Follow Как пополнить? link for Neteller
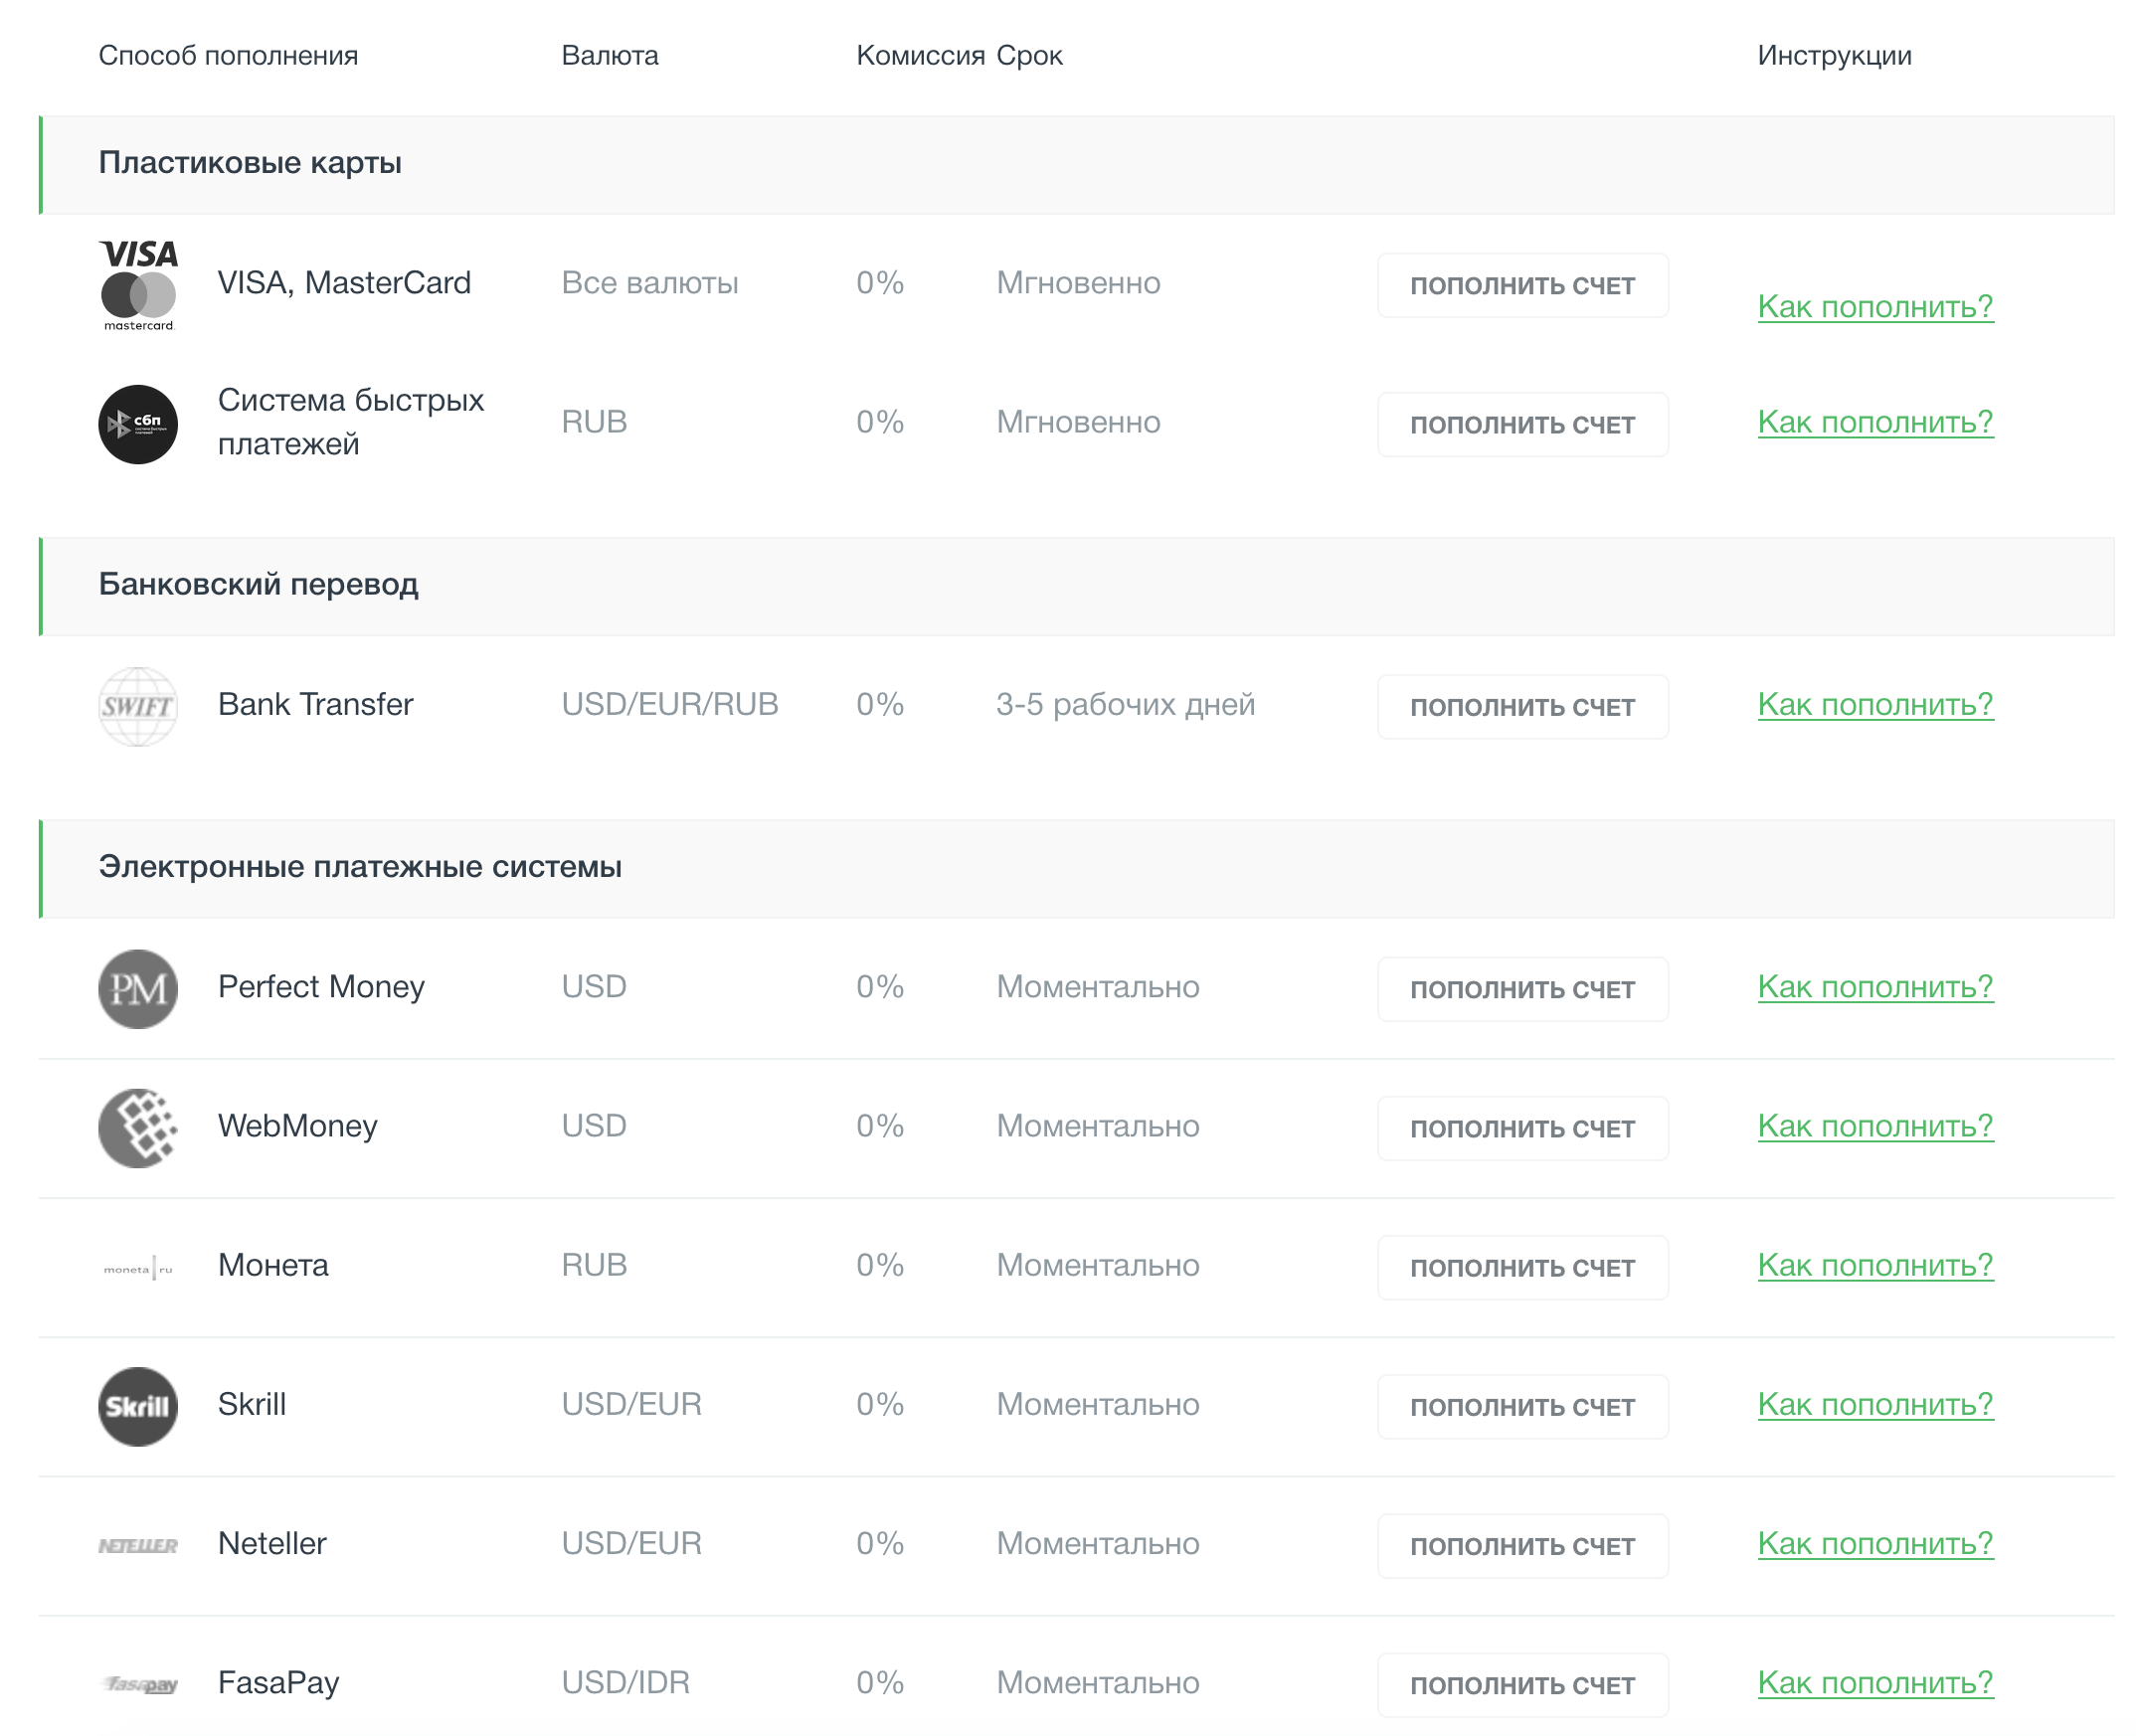 1874,1542
